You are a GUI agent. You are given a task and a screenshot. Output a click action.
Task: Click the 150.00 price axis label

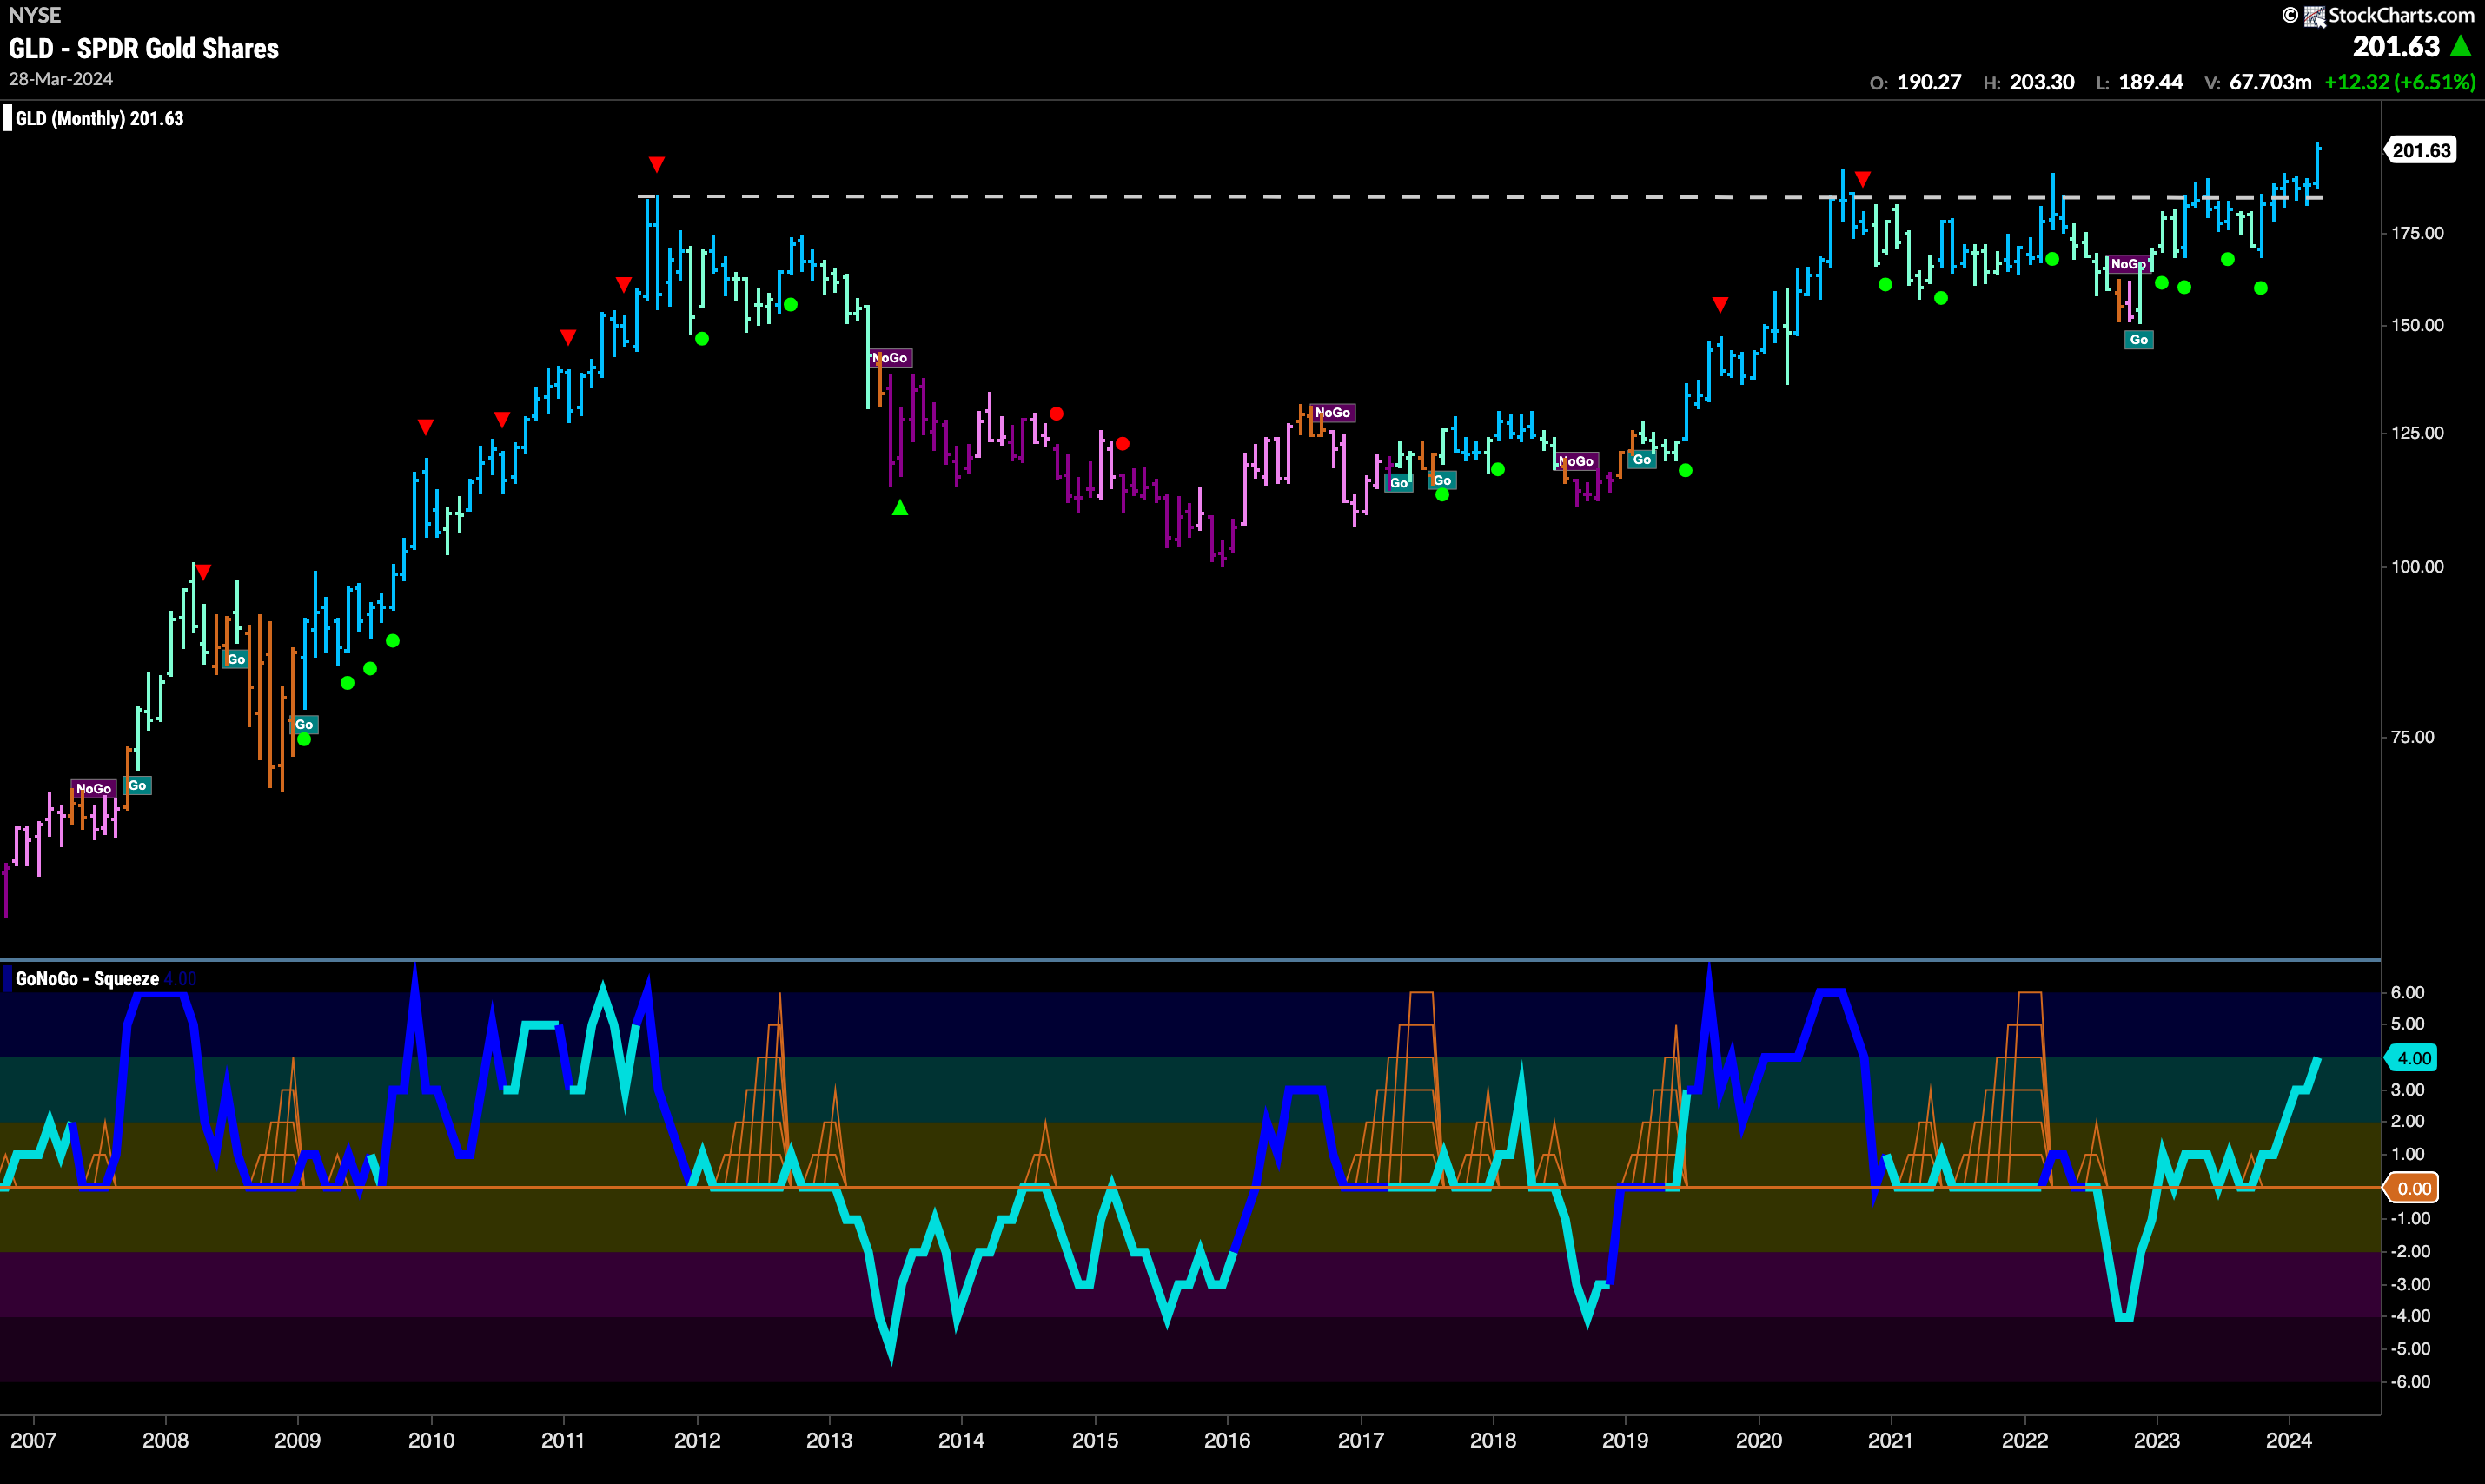[2417, 325]
